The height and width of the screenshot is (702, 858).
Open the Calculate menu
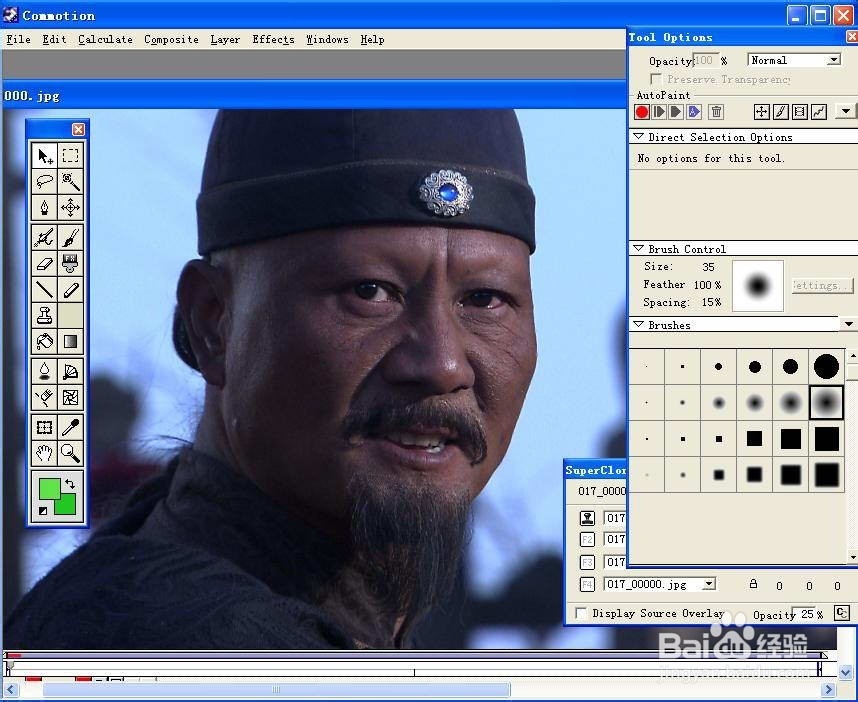105,39
